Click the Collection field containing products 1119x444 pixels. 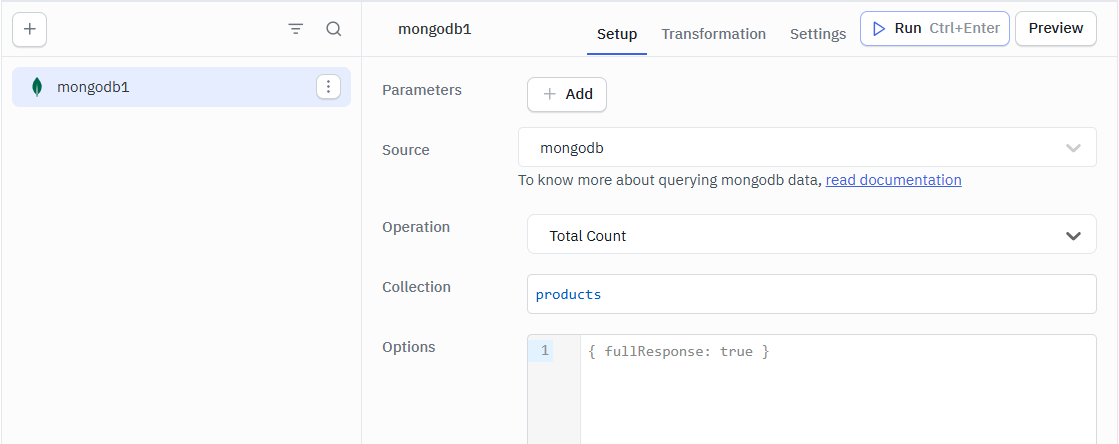[810, 295]
